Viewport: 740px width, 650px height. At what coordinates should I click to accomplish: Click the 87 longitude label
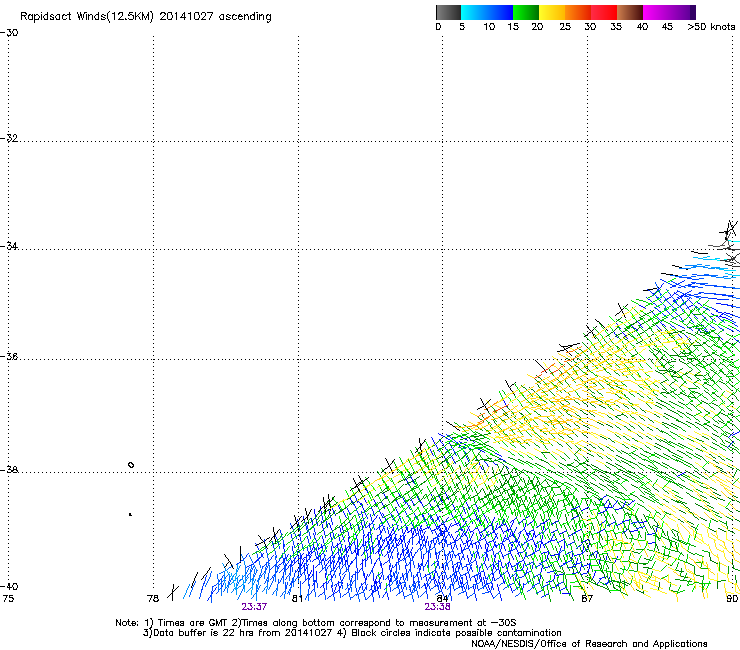tap(587, 599)
